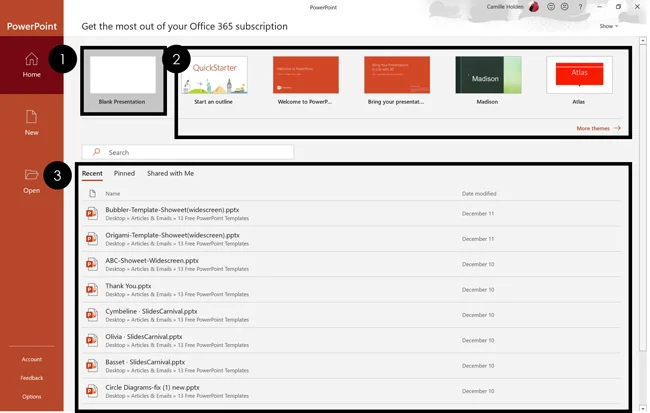
Task: Click the More themes link
Action: [x=598, y=128]
